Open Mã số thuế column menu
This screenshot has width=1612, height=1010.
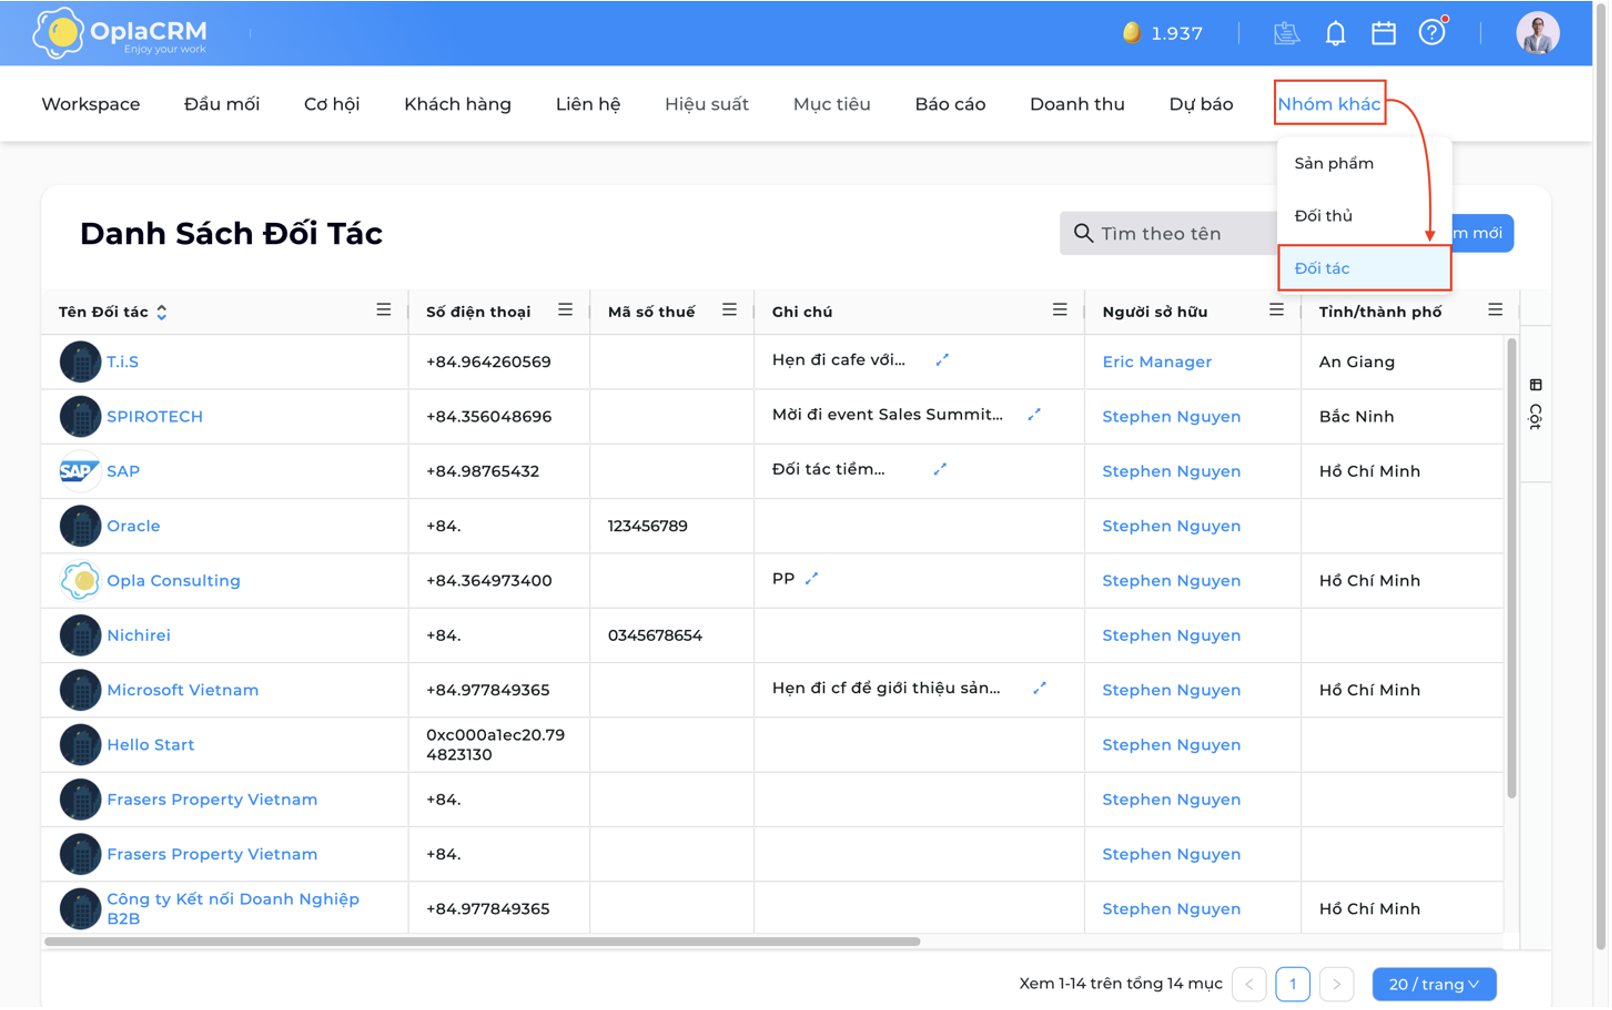[x=729, y=310]
